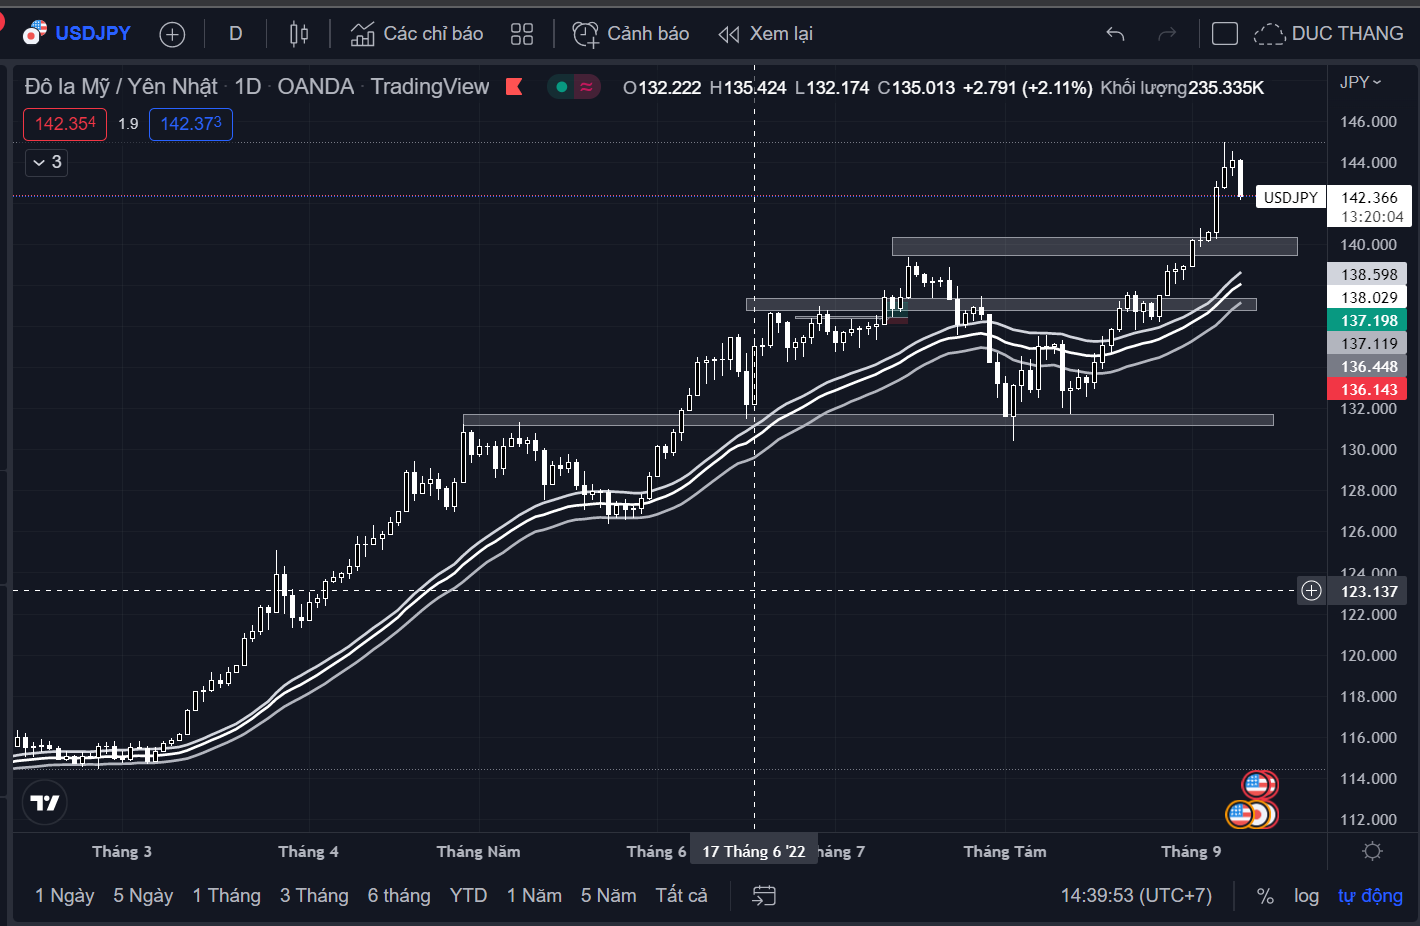
Task: Create an alert with Cảnh báo
Action: click(631, 34)
